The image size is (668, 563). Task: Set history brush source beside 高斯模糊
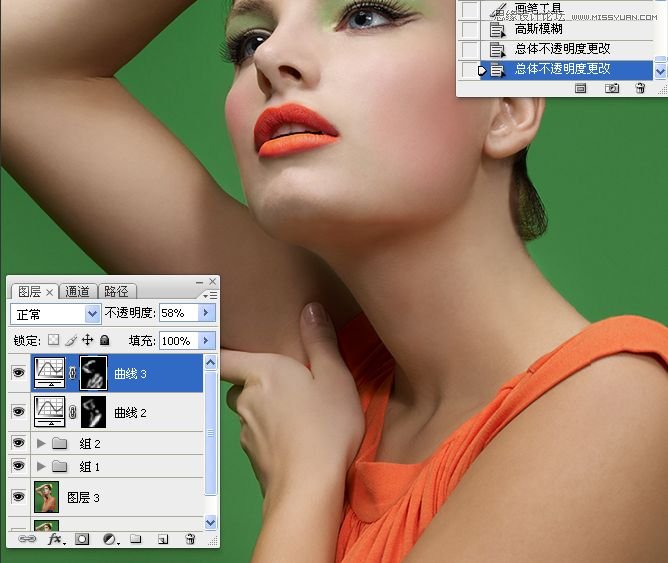pyautogui.click(x=469, y=29)
